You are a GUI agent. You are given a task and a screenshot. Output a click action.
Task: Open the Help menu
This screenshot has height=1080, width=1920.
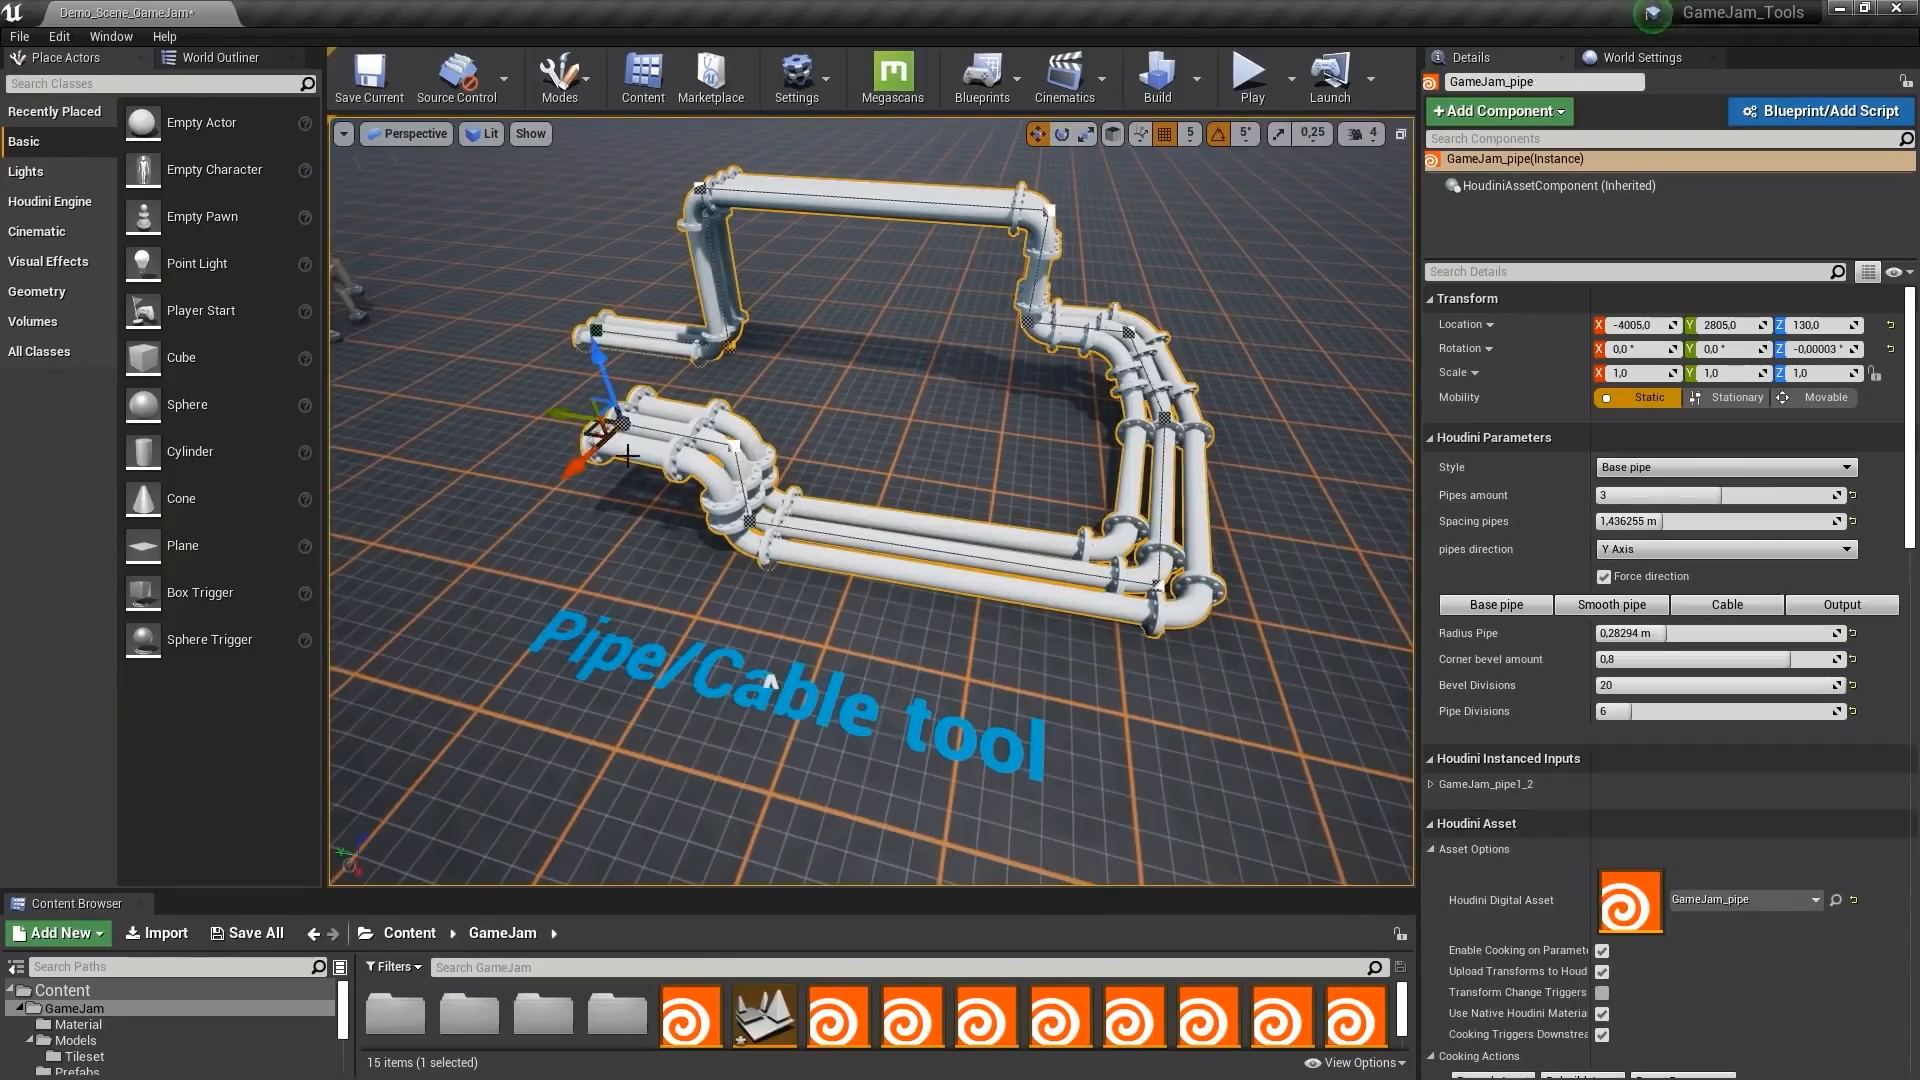point(164,36)
